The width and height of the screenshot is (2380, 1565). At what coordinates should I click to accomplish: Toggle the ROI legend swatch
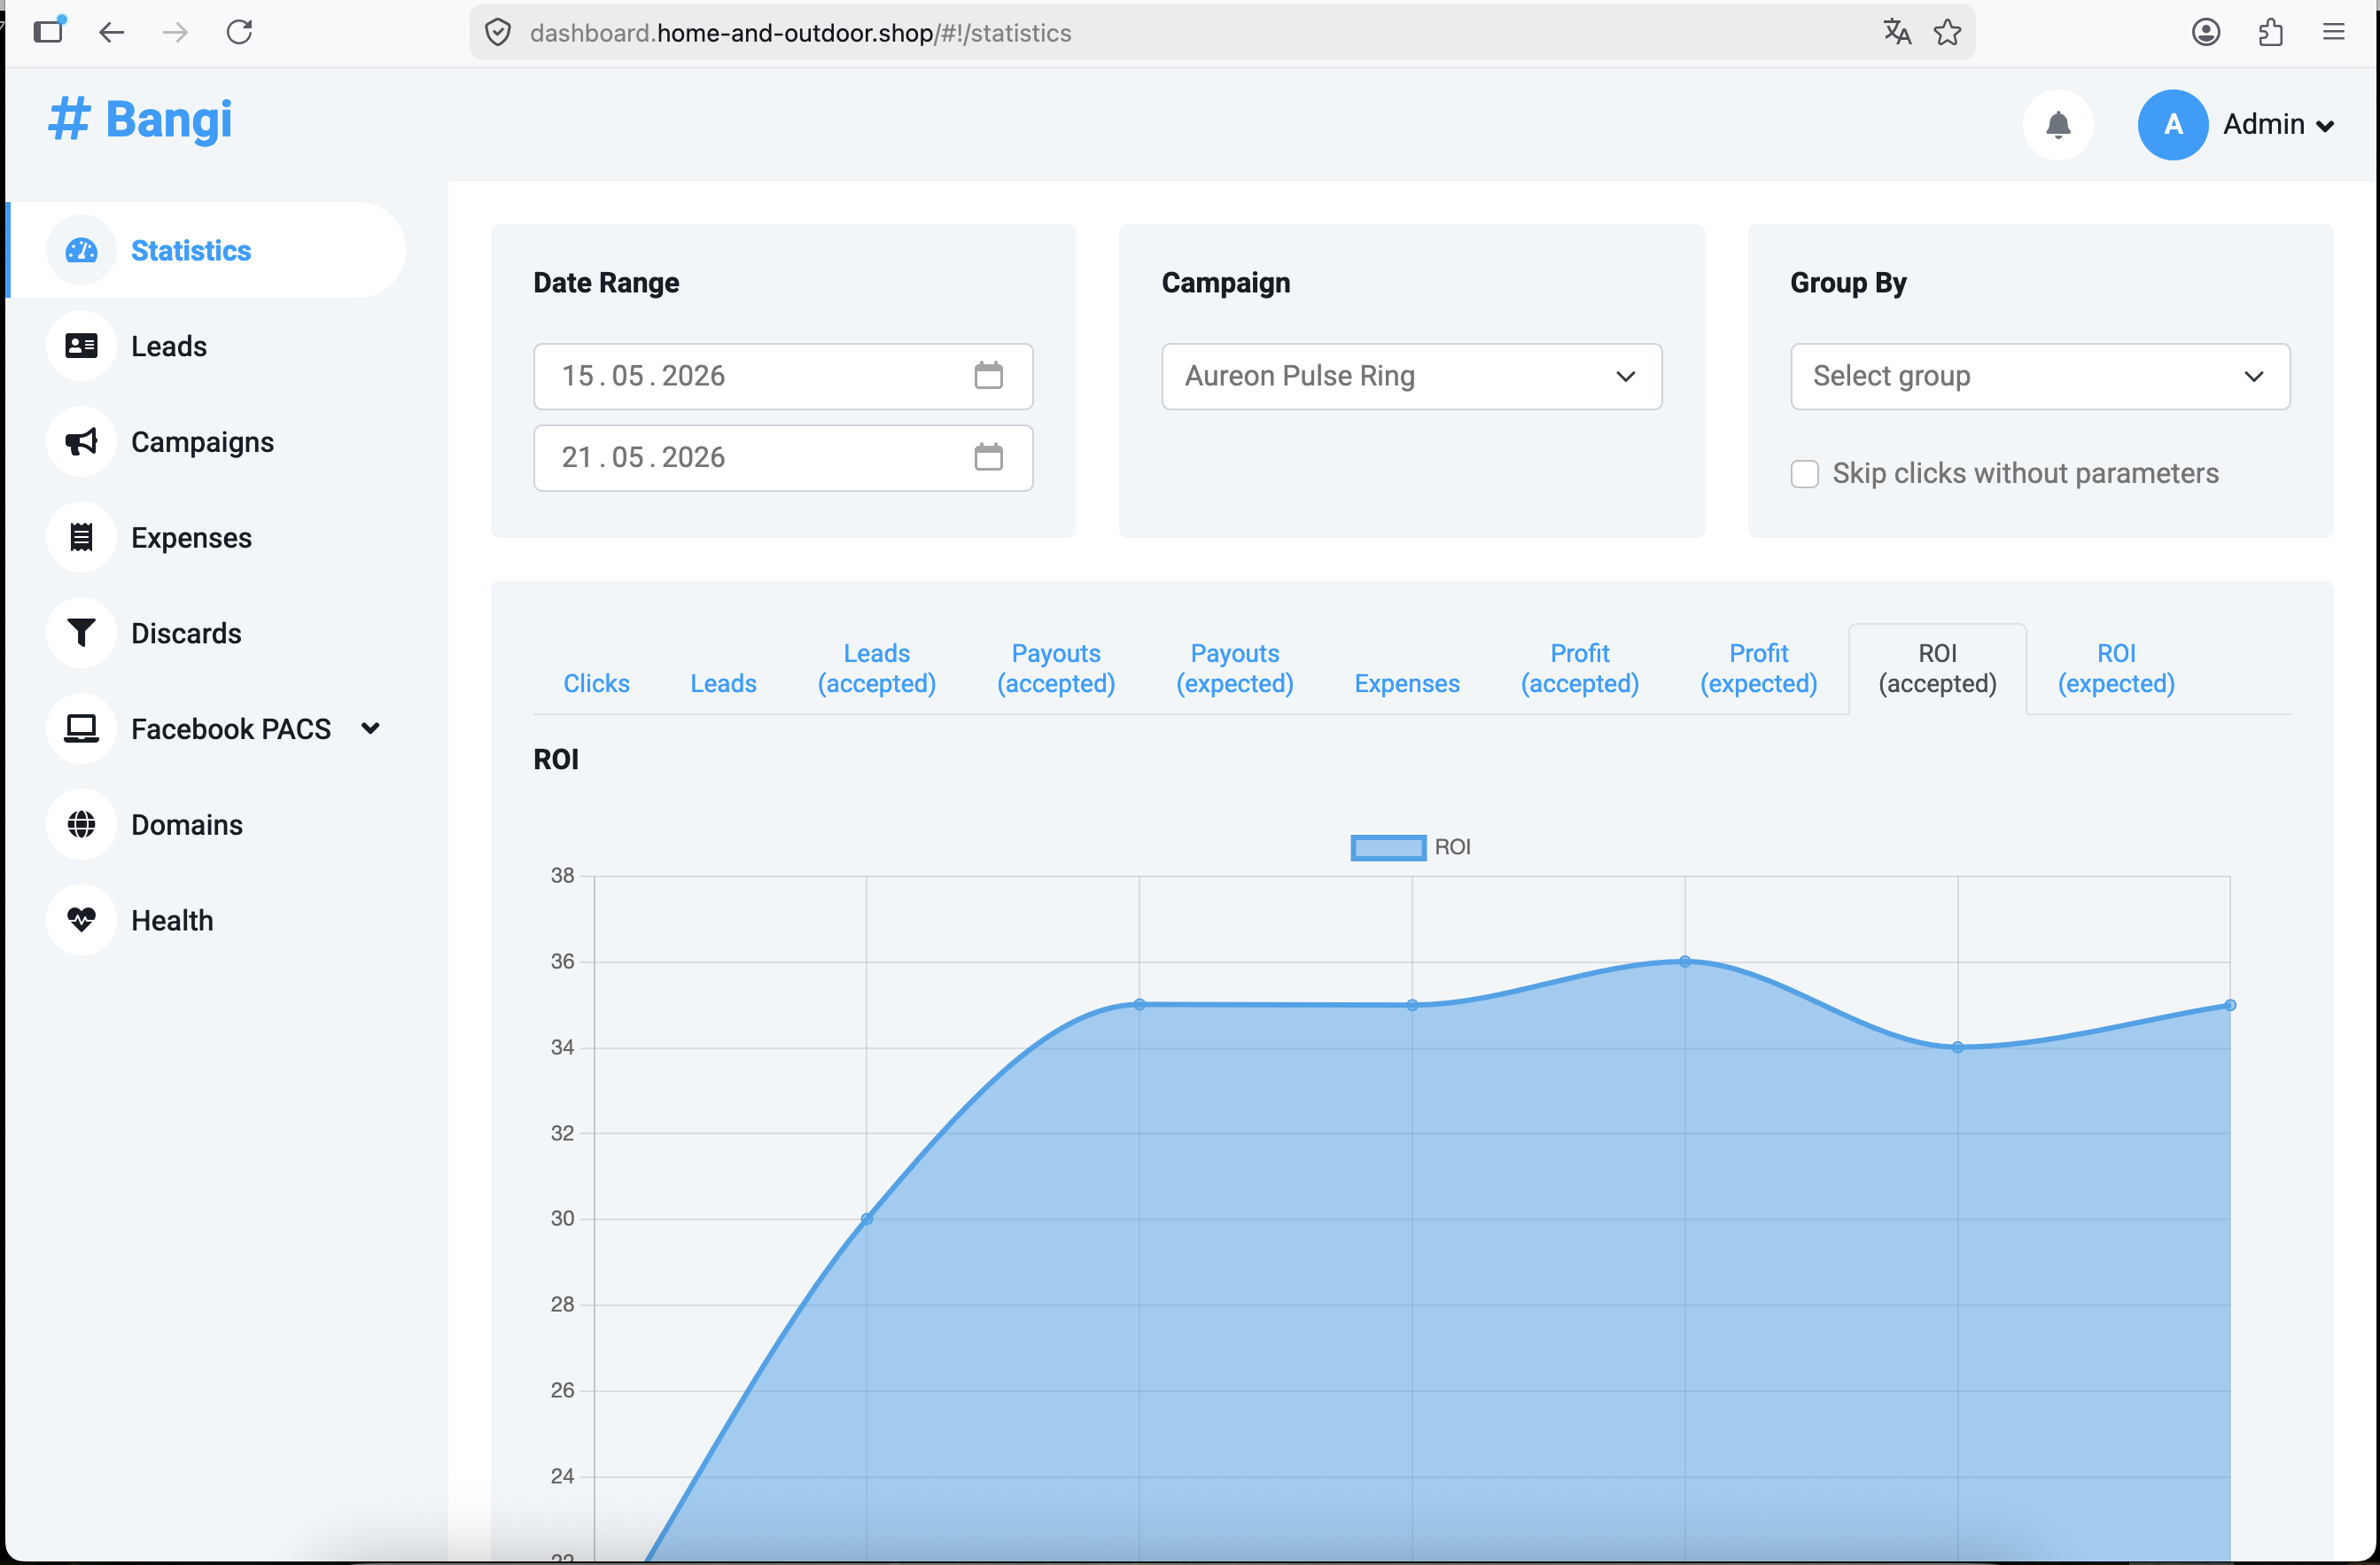tap(1388, 847)
